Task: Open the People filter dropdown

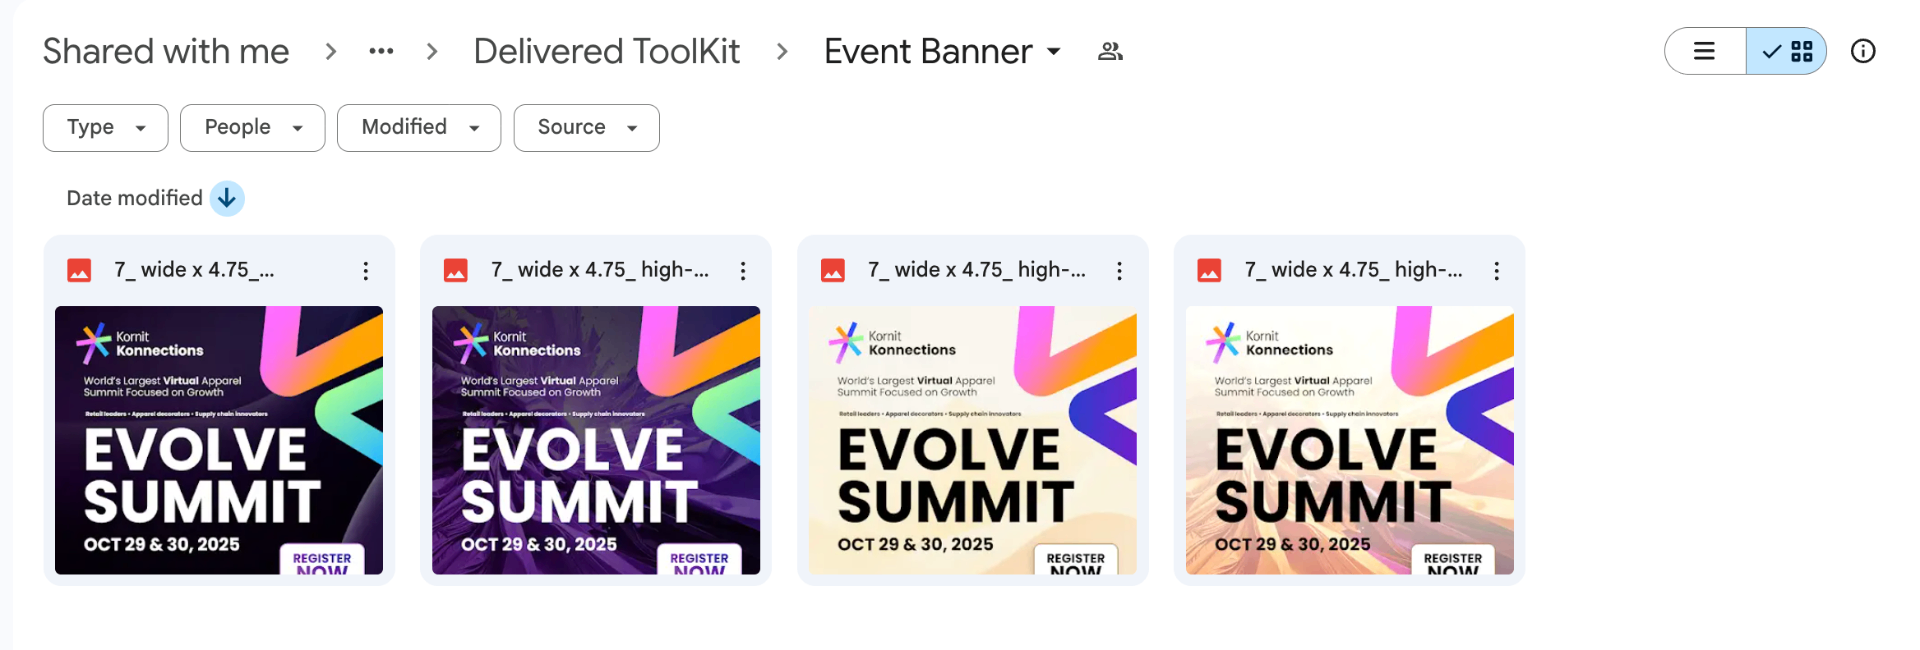Action: 252,128
